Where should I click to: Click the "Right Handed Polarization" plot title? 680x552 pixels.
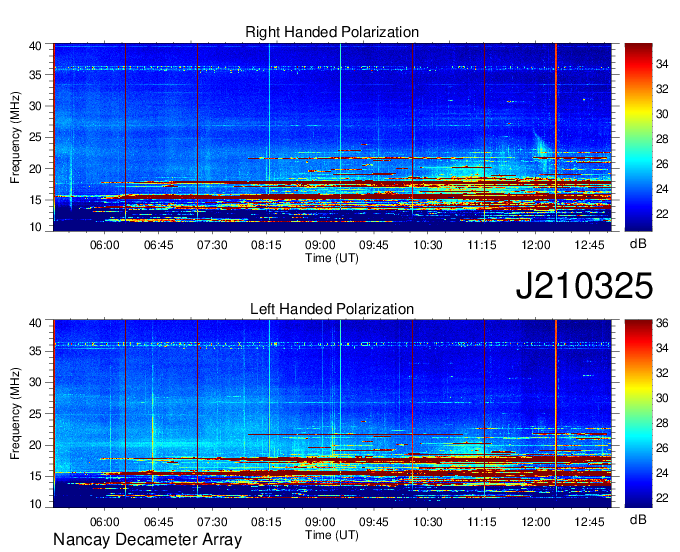(x=332, y=32)
